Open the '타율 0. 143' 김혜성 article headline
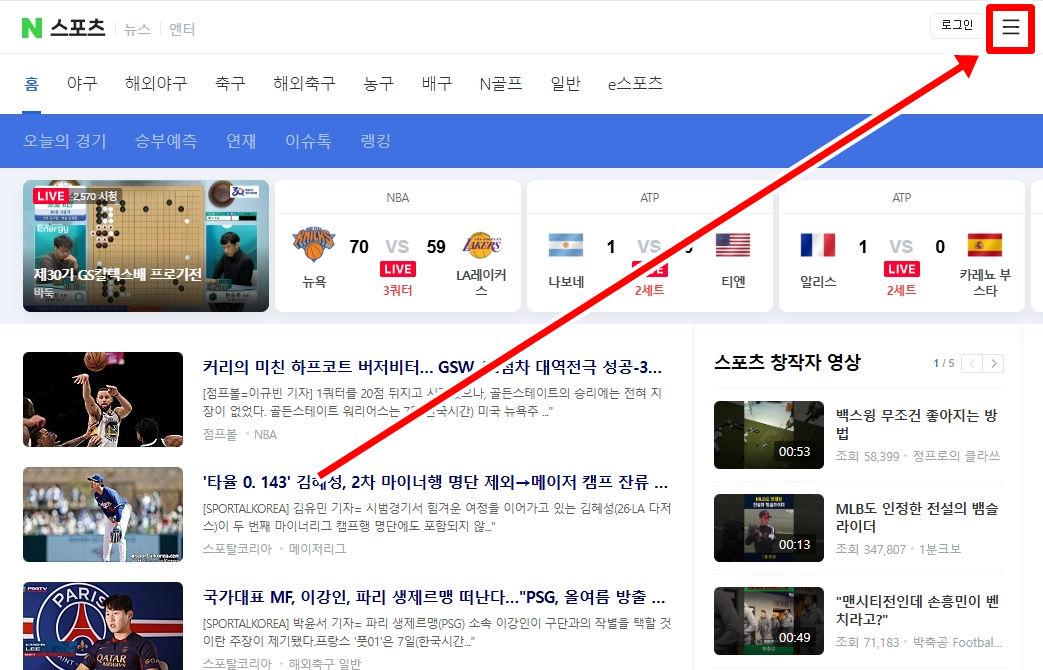Image resolution: width=1043 pixels, height=670 pixels. (435, 482)
